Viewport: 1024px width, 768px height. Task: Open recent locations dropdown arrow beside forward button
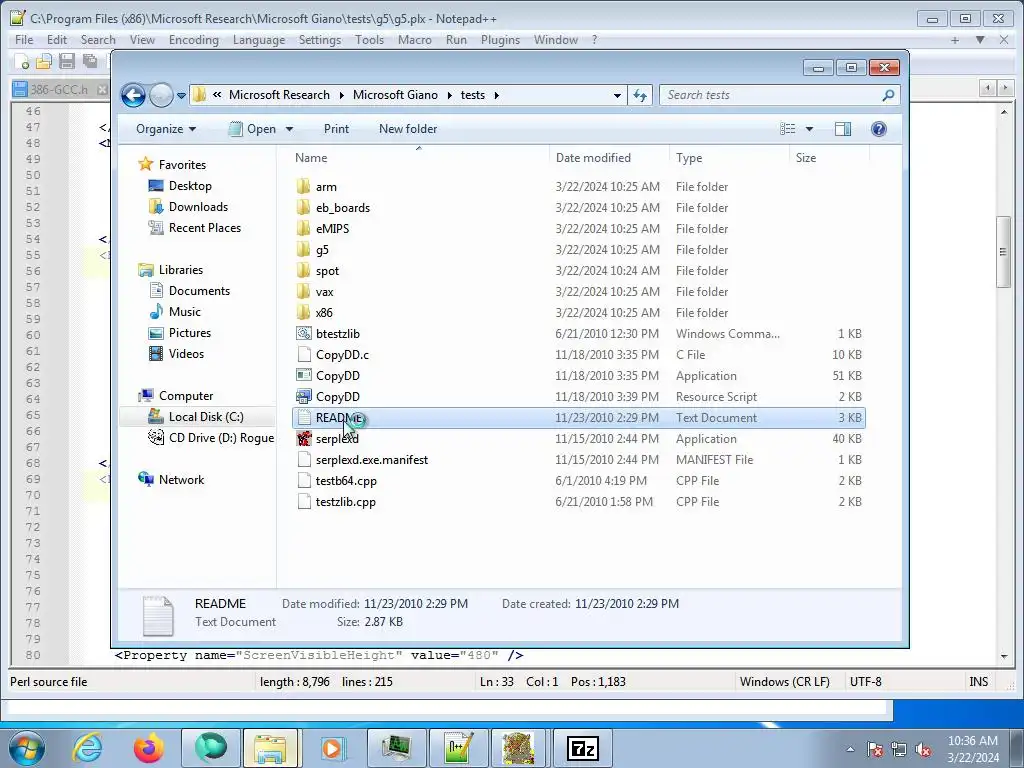[x=181, y=95]
